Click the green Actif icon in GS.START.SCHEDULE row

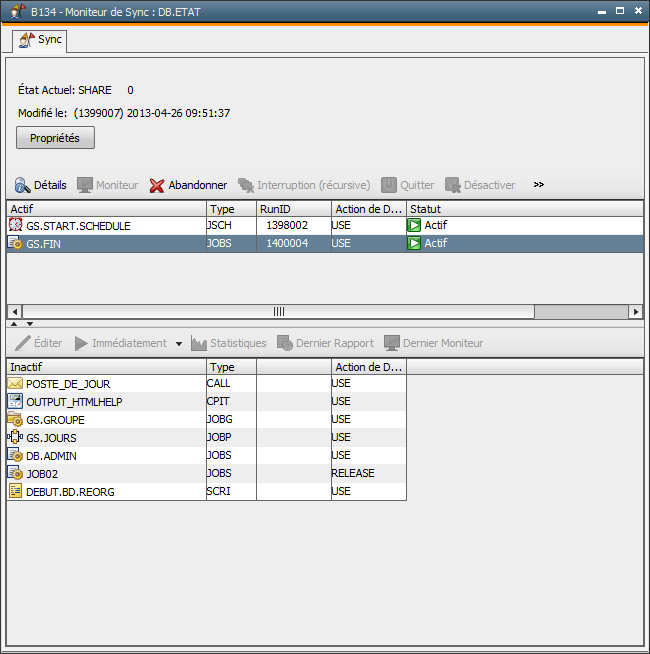coord(414,225)
